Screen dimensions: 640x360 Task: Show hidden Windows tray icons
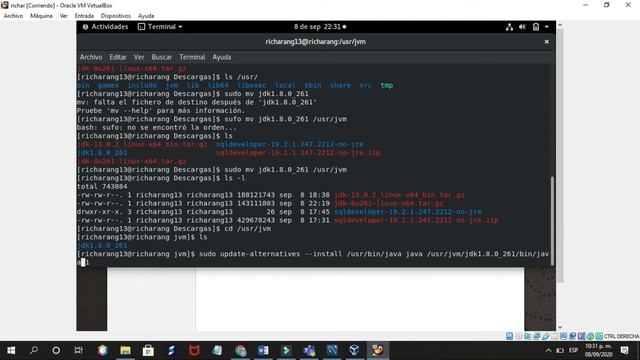548,350
